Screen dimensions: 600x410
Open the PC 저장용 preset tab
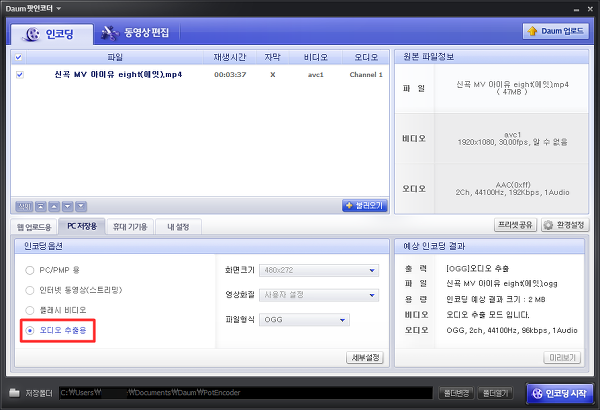click(82, 226)
